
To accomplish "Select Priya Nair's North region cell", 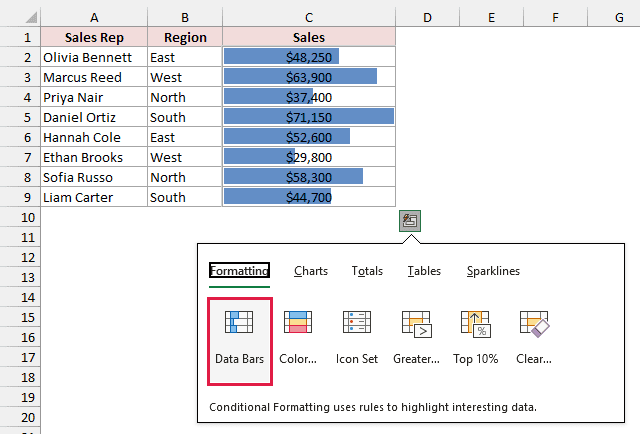I will (185, 97).
